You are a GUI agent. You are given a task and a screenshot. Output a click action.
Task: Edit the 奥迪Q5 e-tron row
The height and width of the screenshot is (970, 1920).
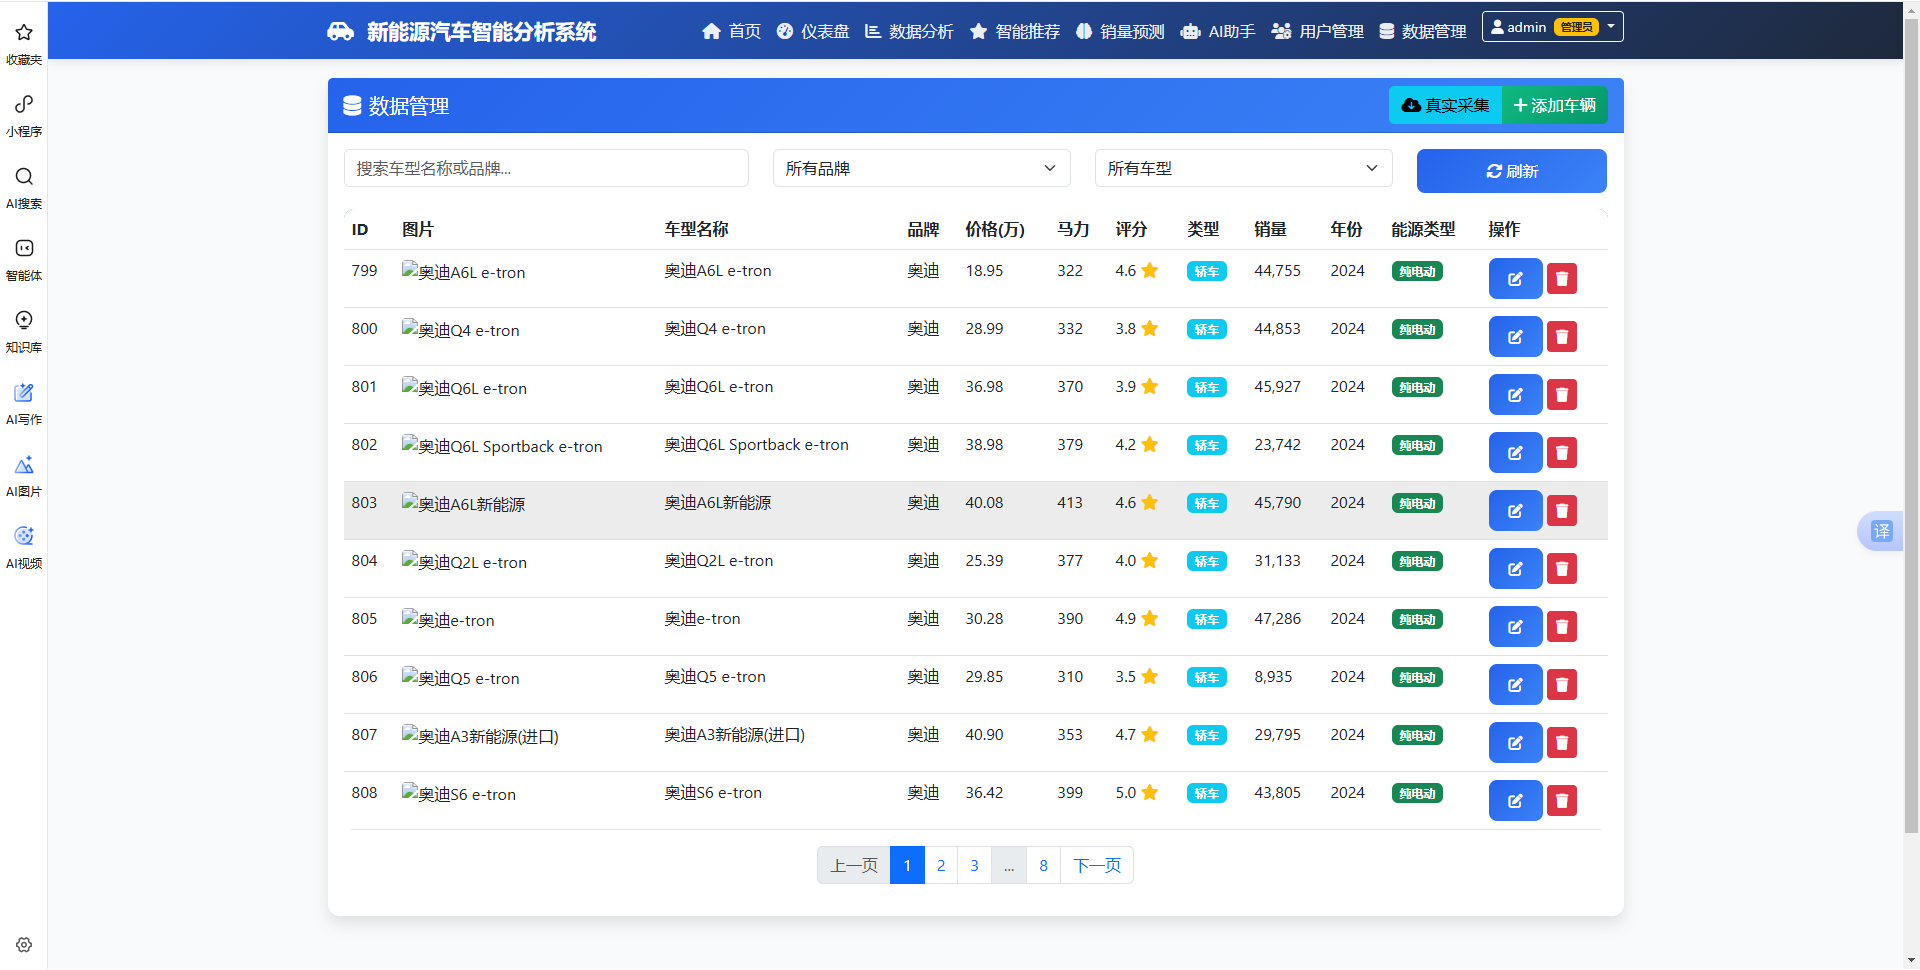click(x=1515, y=685)
